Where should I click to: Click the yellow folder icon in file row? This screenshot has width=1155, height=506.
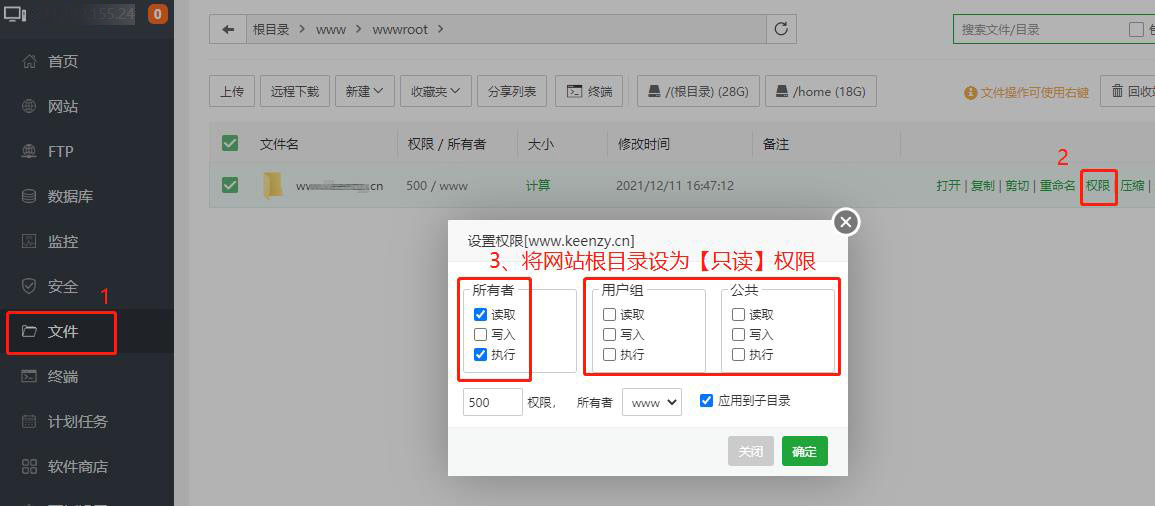(273, 185)
